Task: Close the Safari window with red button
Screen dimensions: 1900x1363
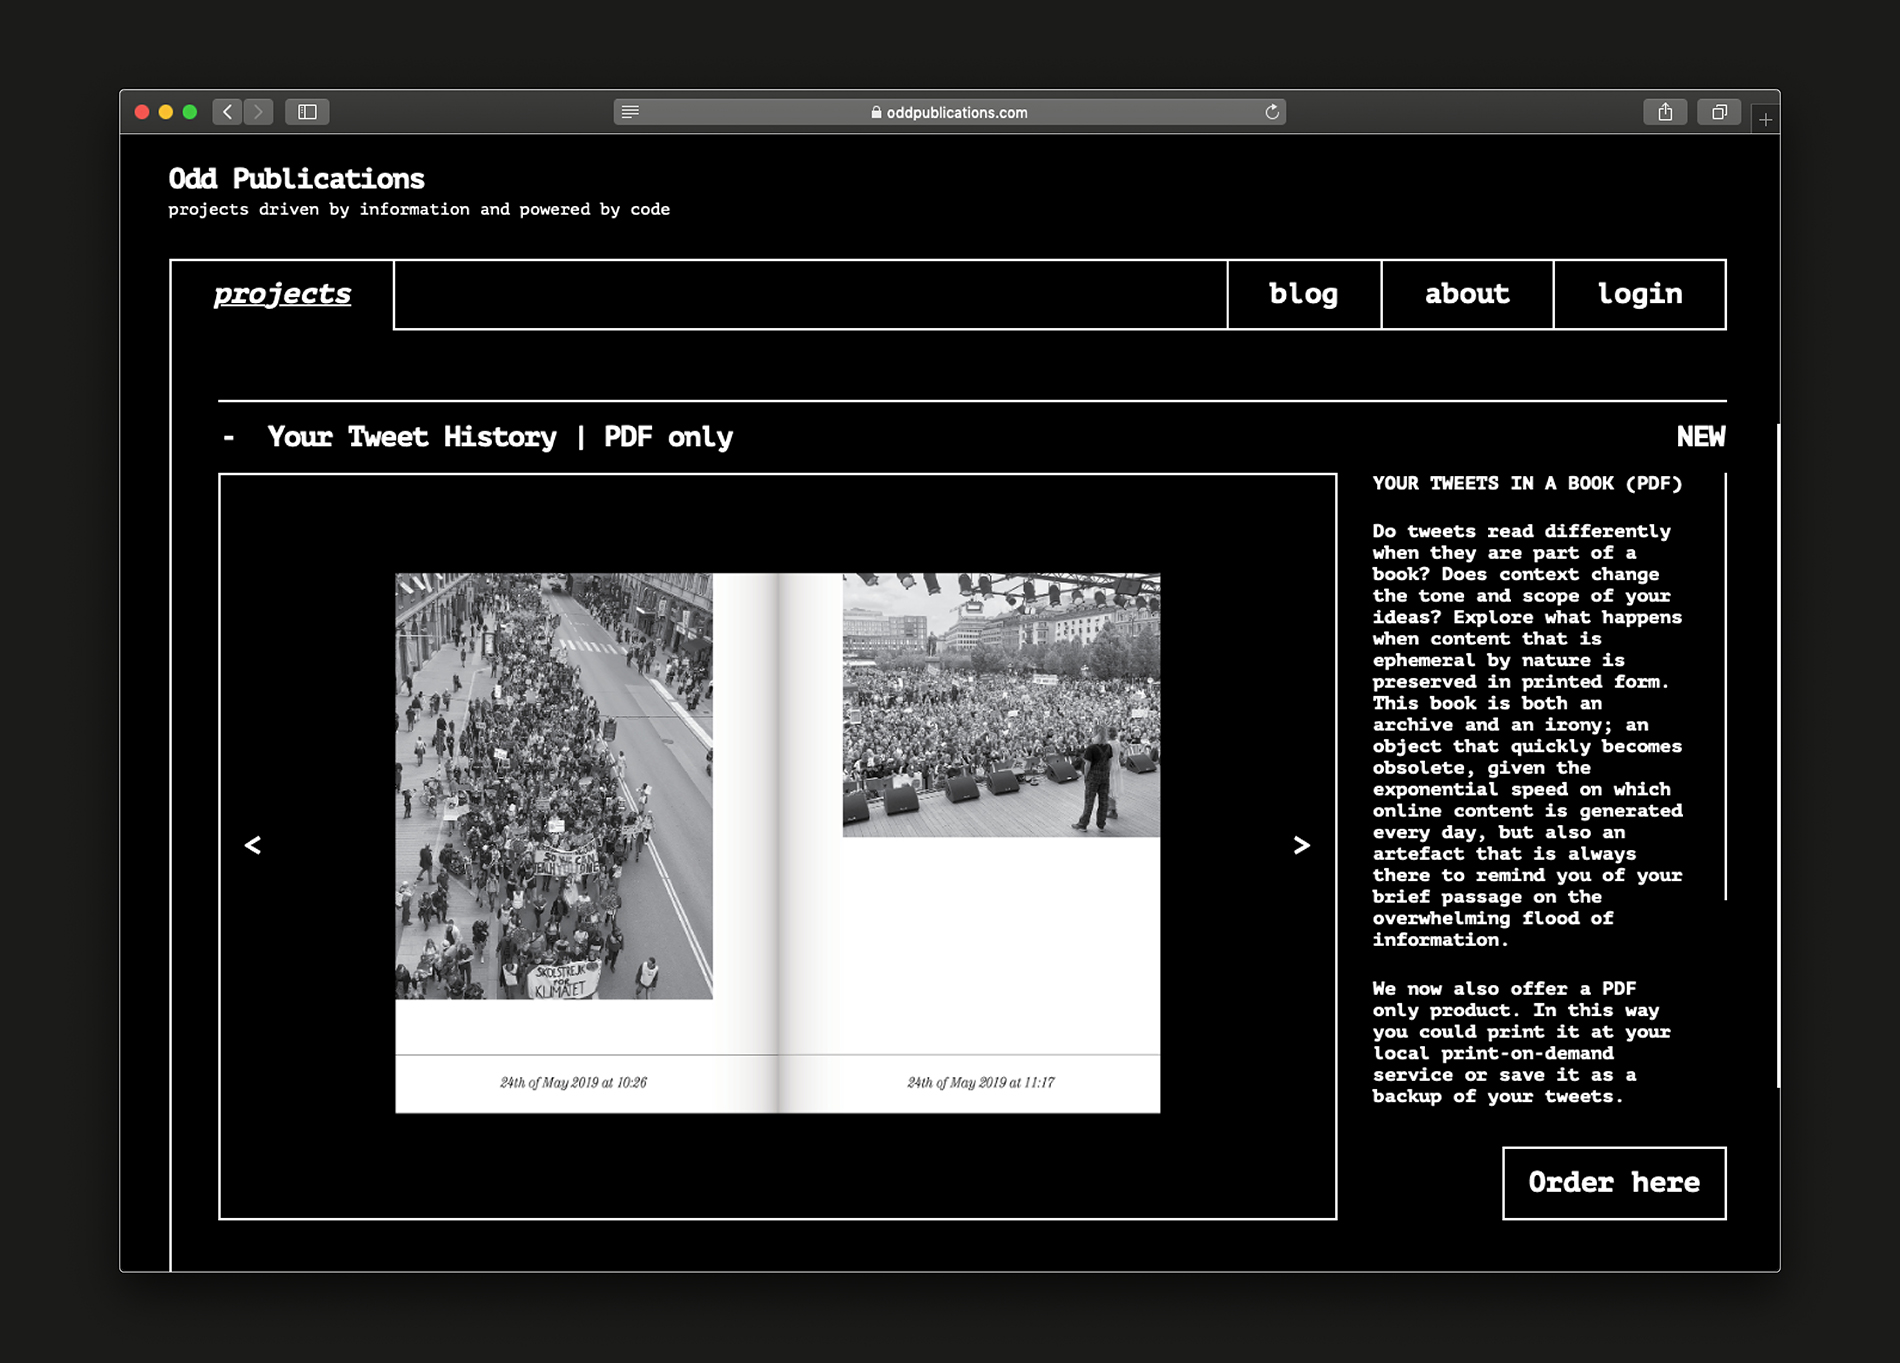Action: pyautogui.click(x=142, y=112)
